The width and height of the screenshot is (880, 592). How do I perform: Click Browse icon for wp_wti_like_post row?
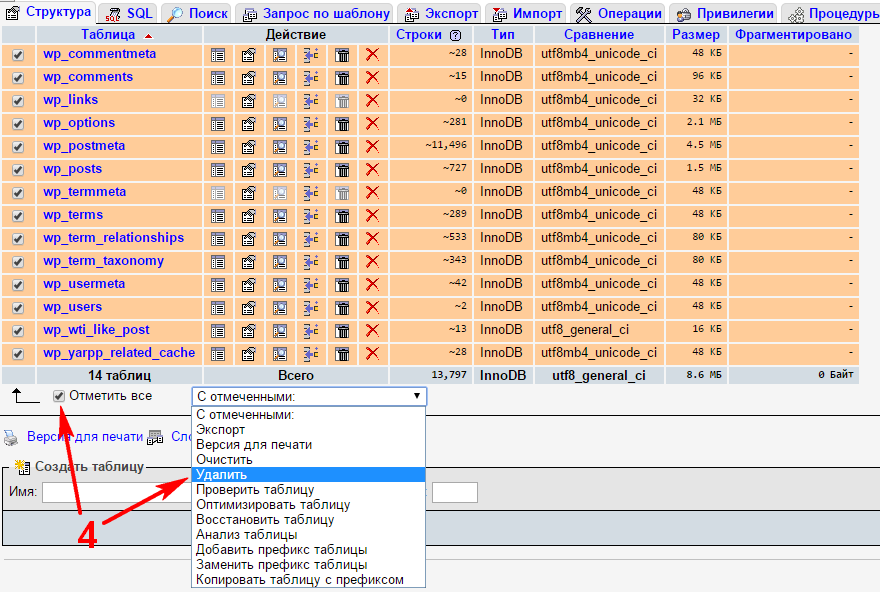(x=218, y=331)
